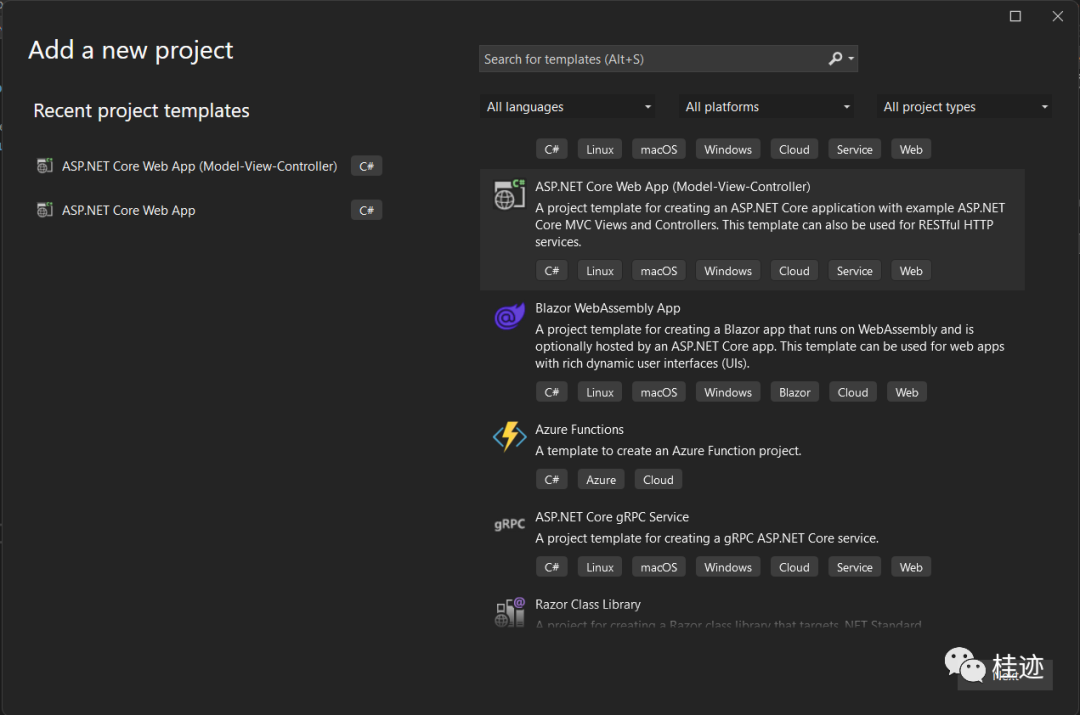Click Windows tag under MVC template description

[728, 271]
